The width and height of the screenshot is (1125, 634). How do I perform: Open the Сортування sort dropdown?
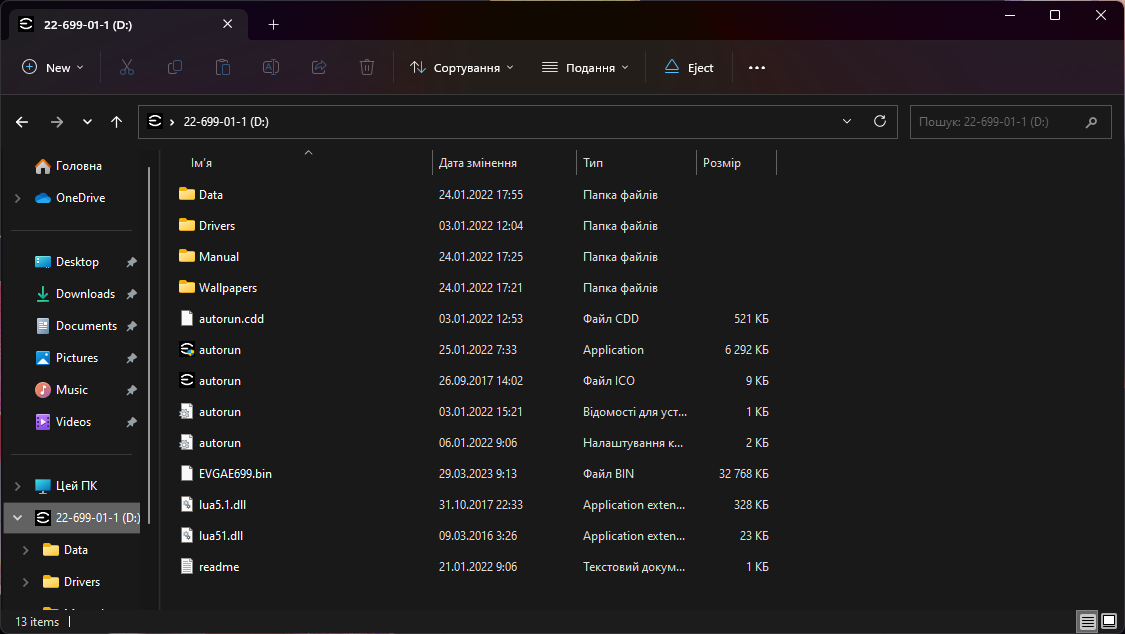pos(461,67)
